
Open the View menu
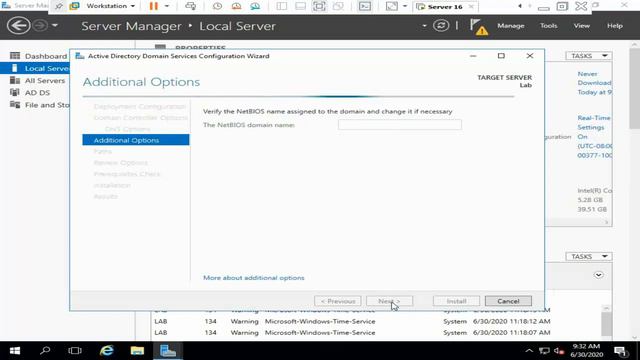pos(582,26)
